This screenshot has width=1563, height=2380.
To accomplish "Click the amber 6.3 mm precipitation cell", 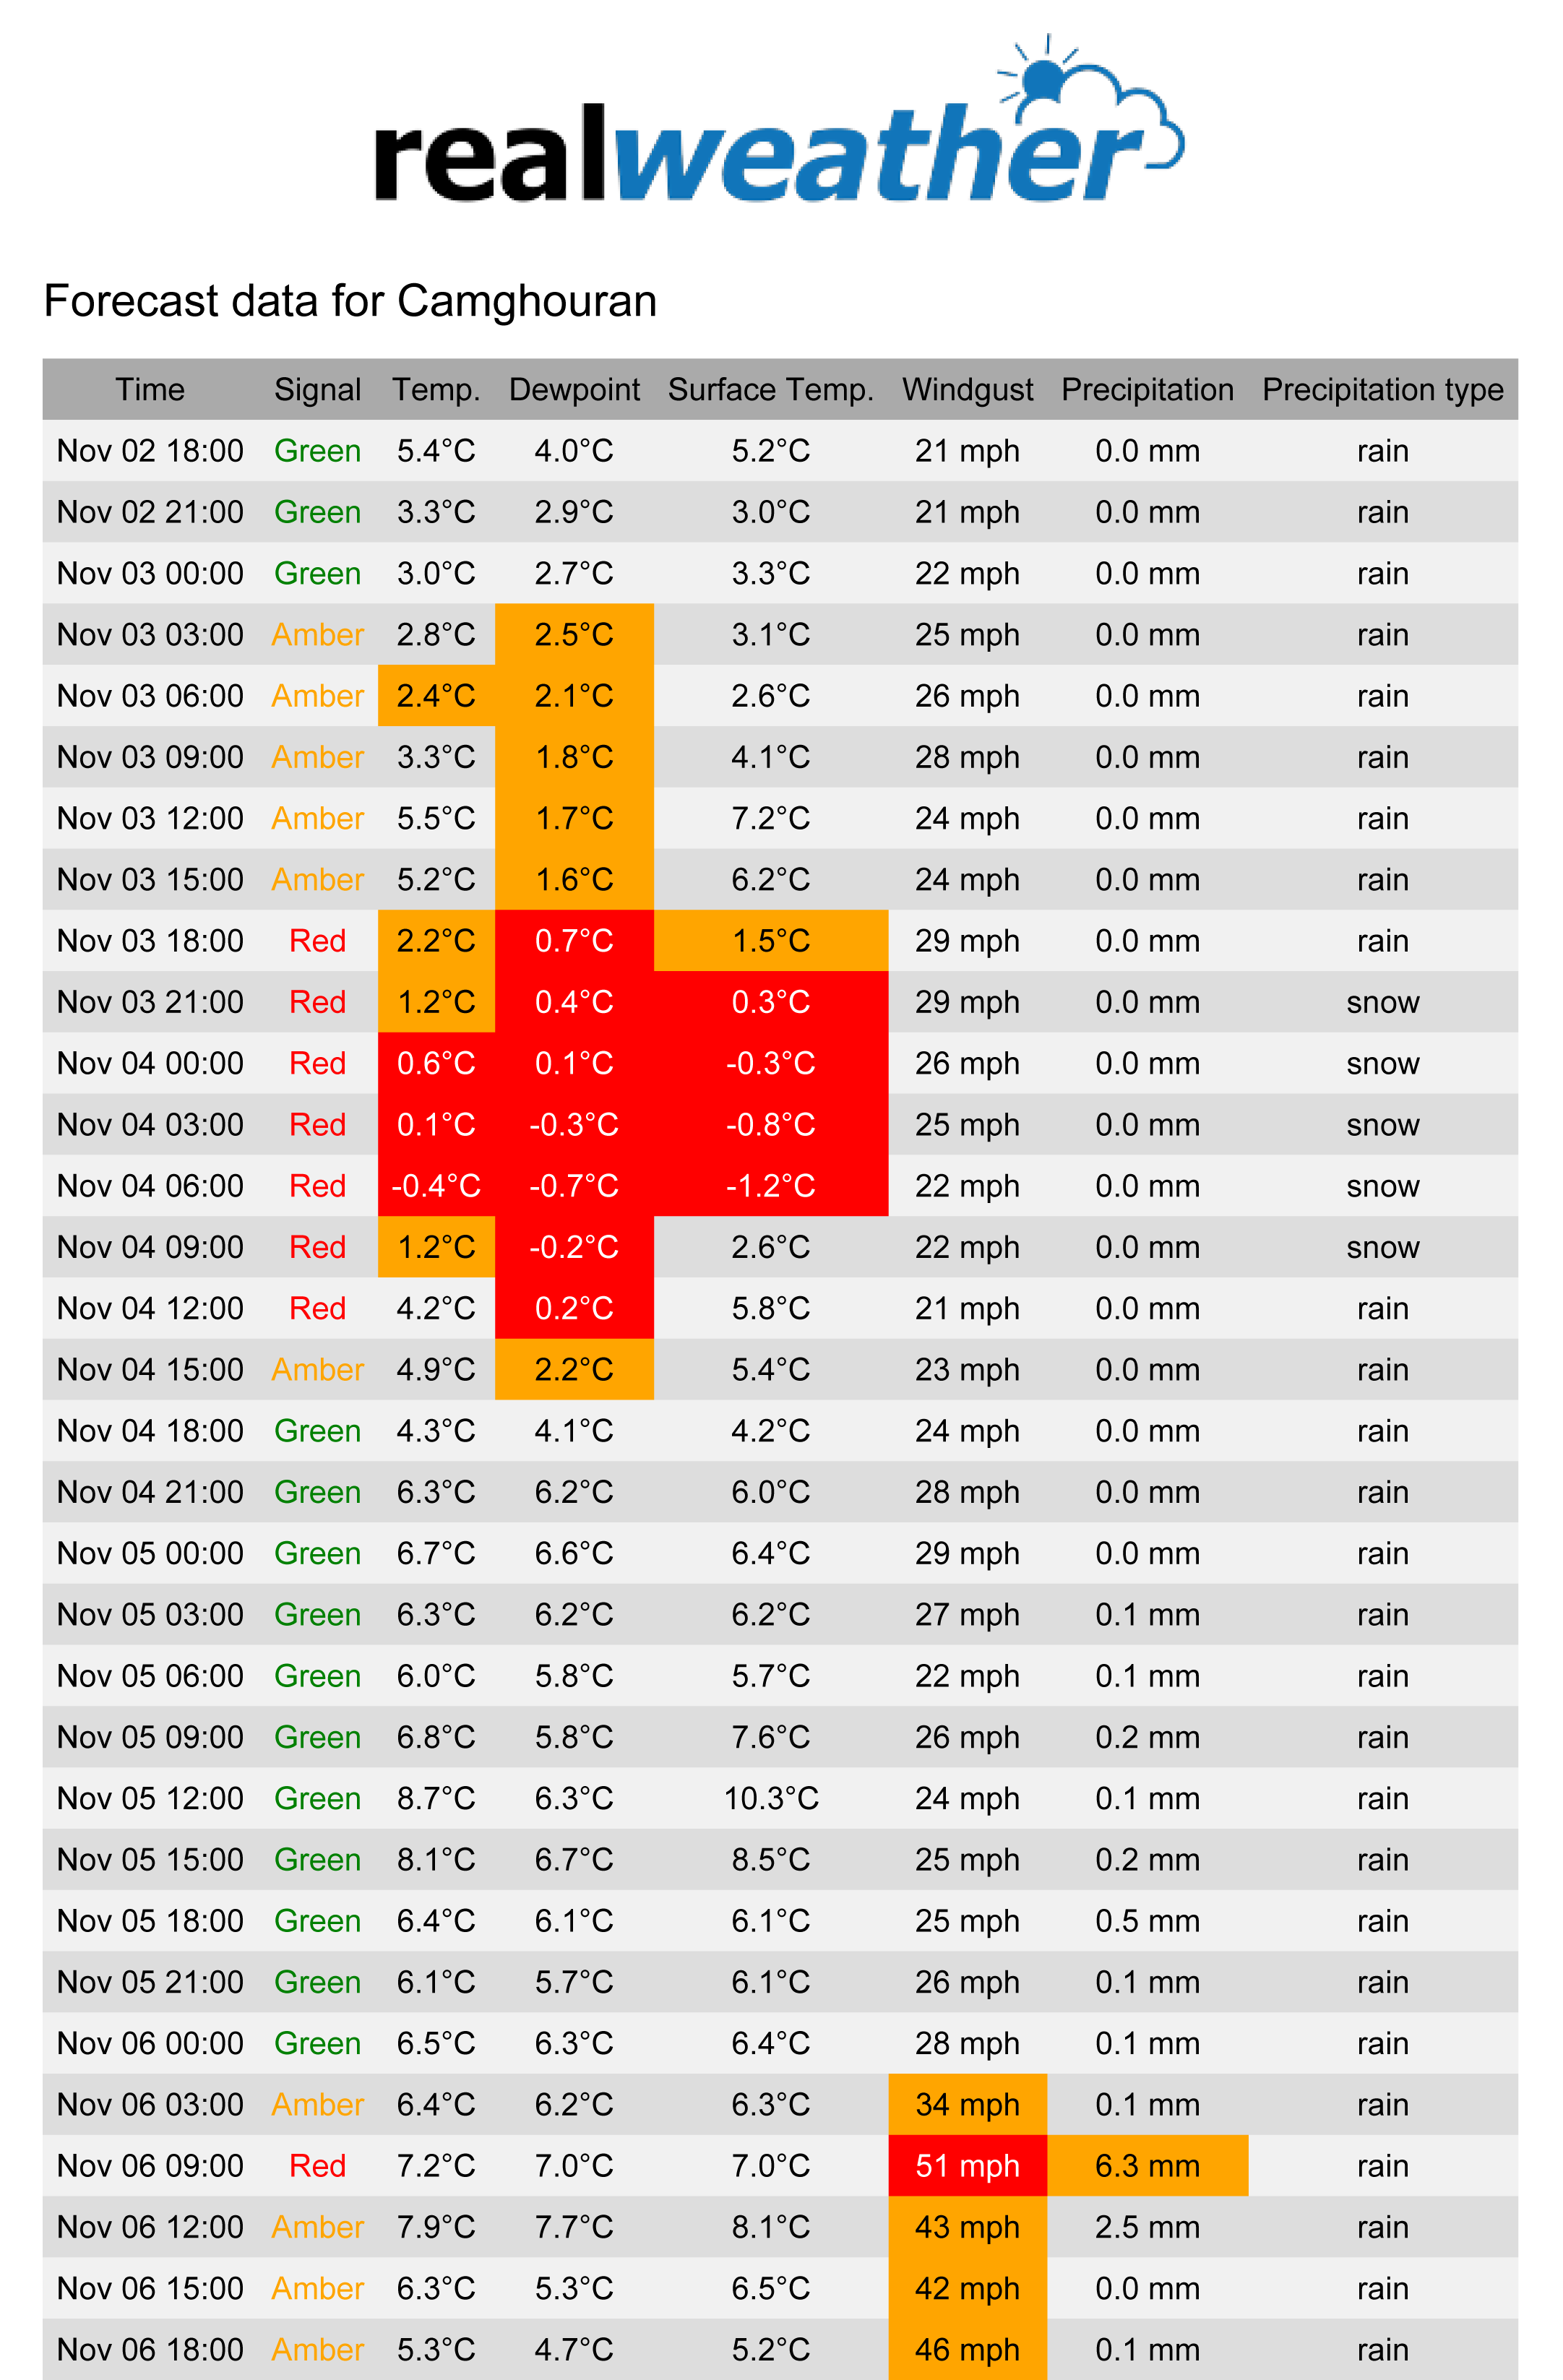I will tap(1148, 2166).
